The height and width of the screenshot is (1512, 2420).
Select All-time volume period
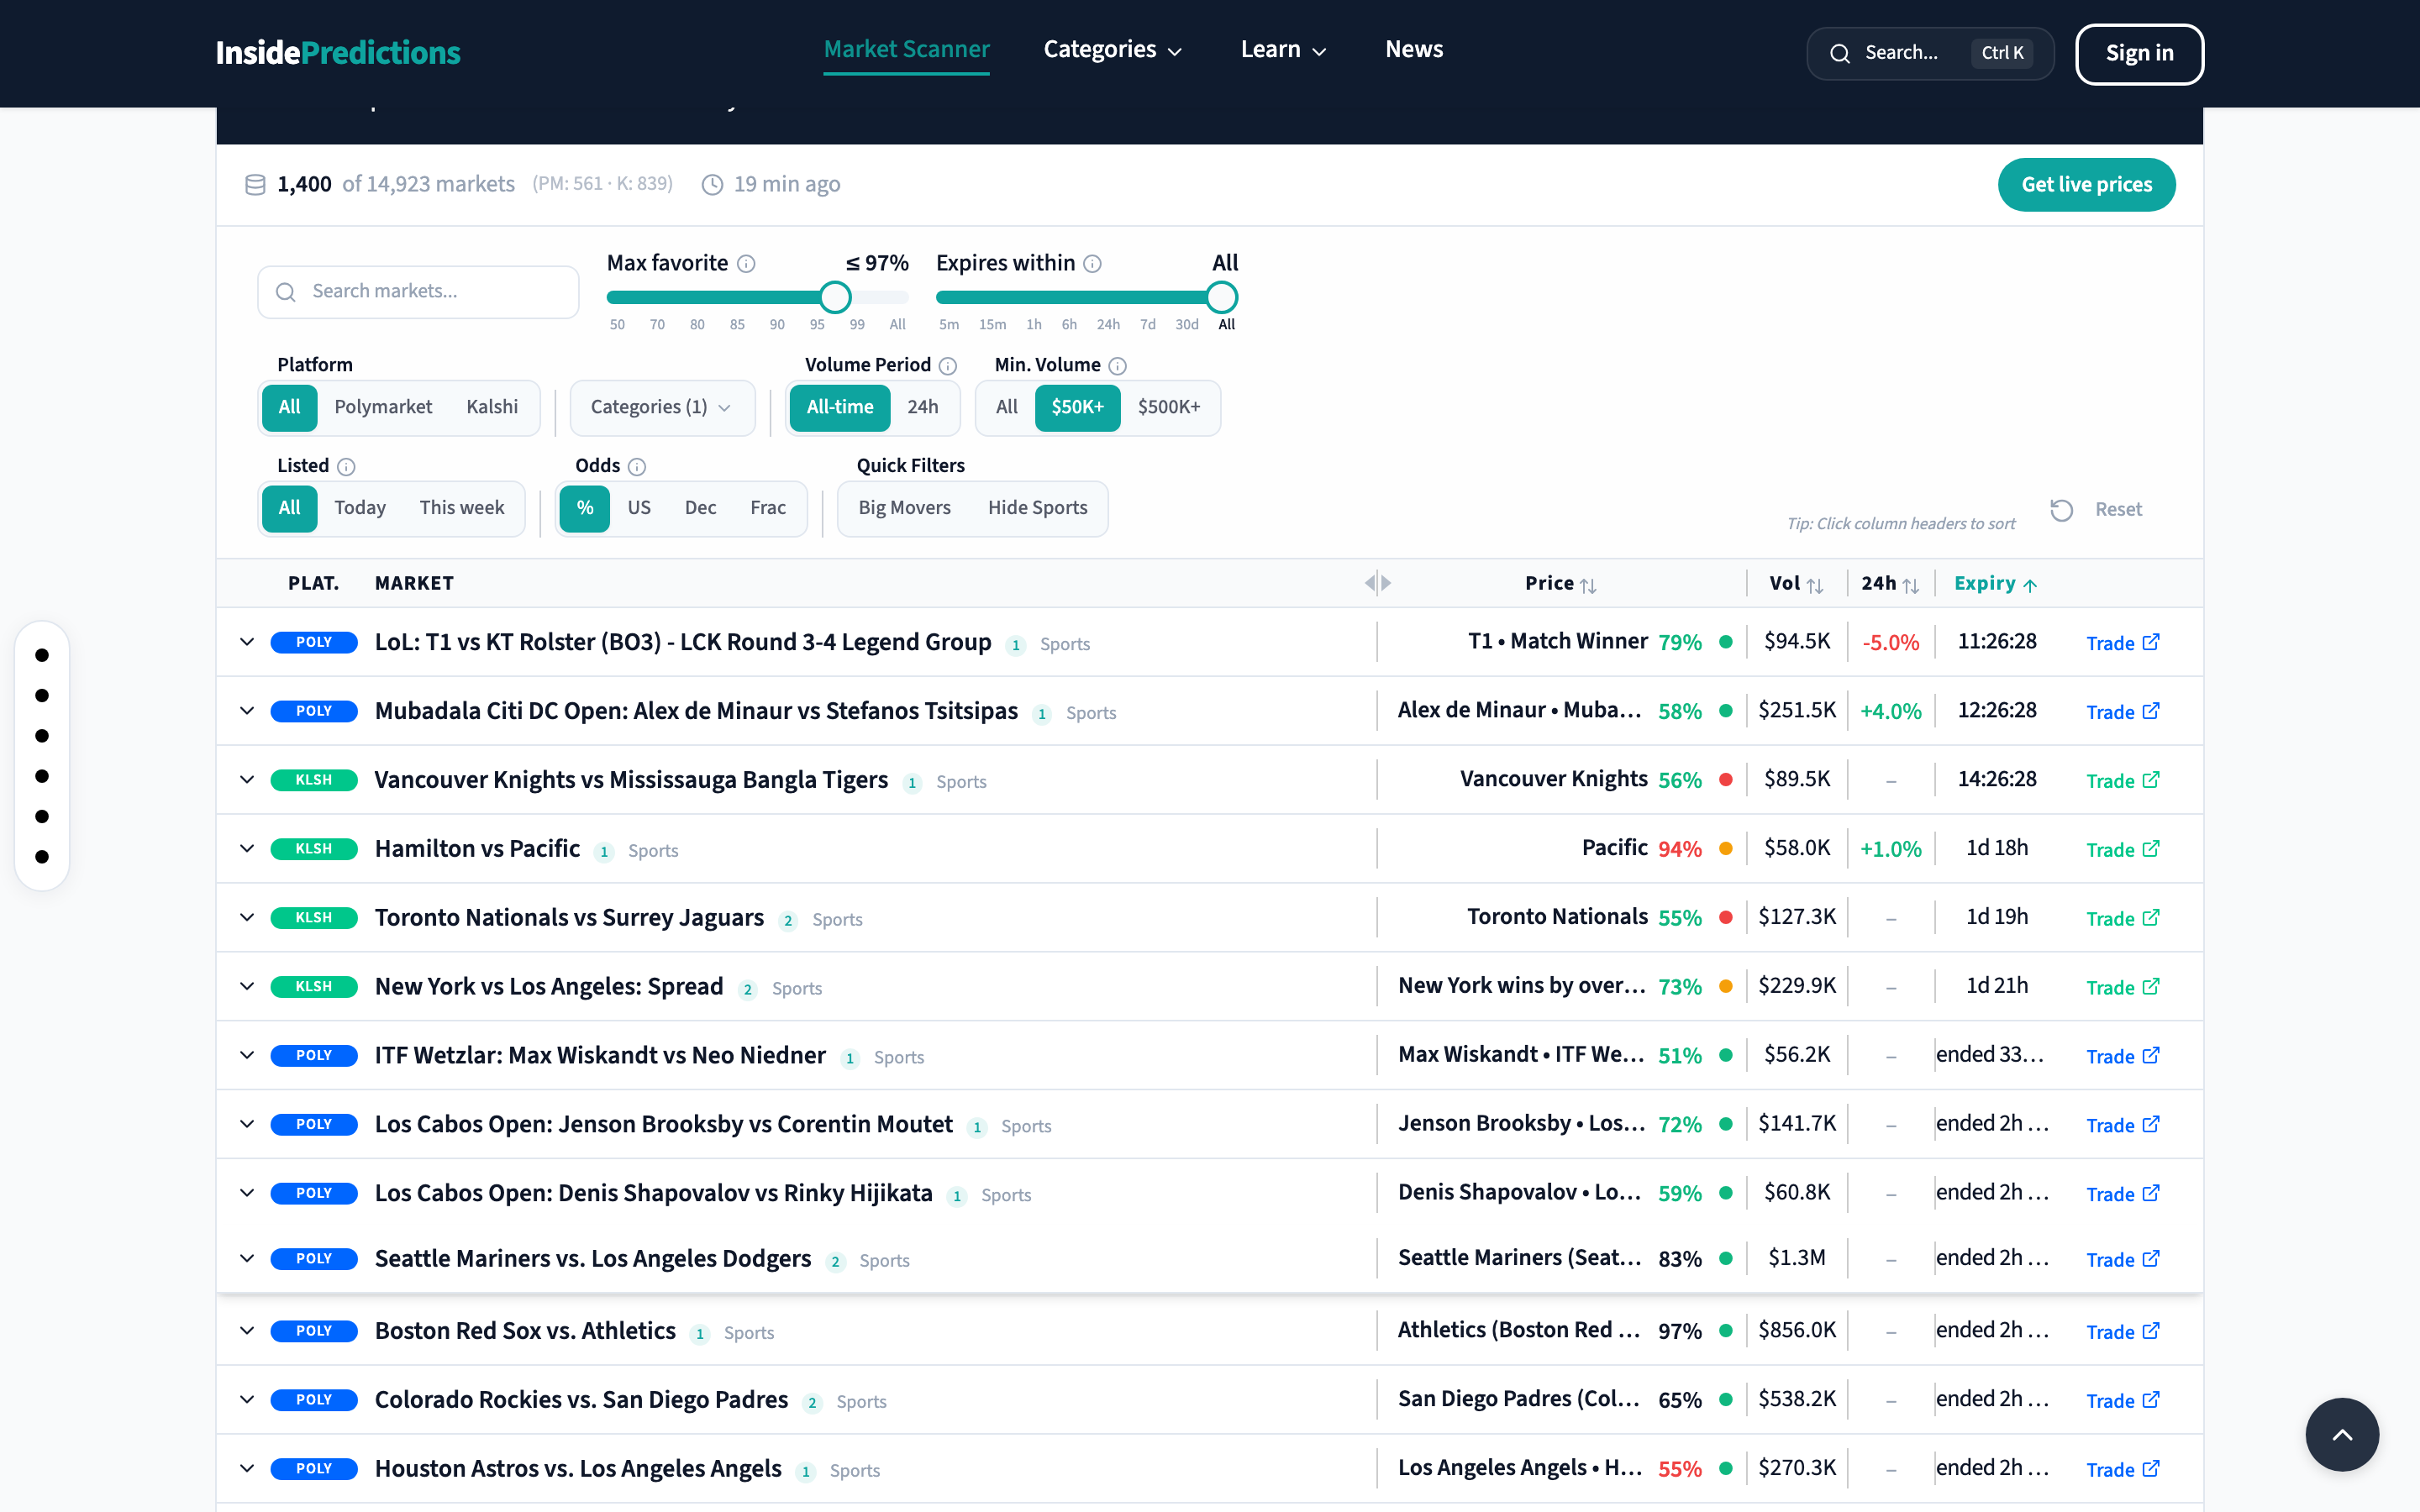[840, 407]
